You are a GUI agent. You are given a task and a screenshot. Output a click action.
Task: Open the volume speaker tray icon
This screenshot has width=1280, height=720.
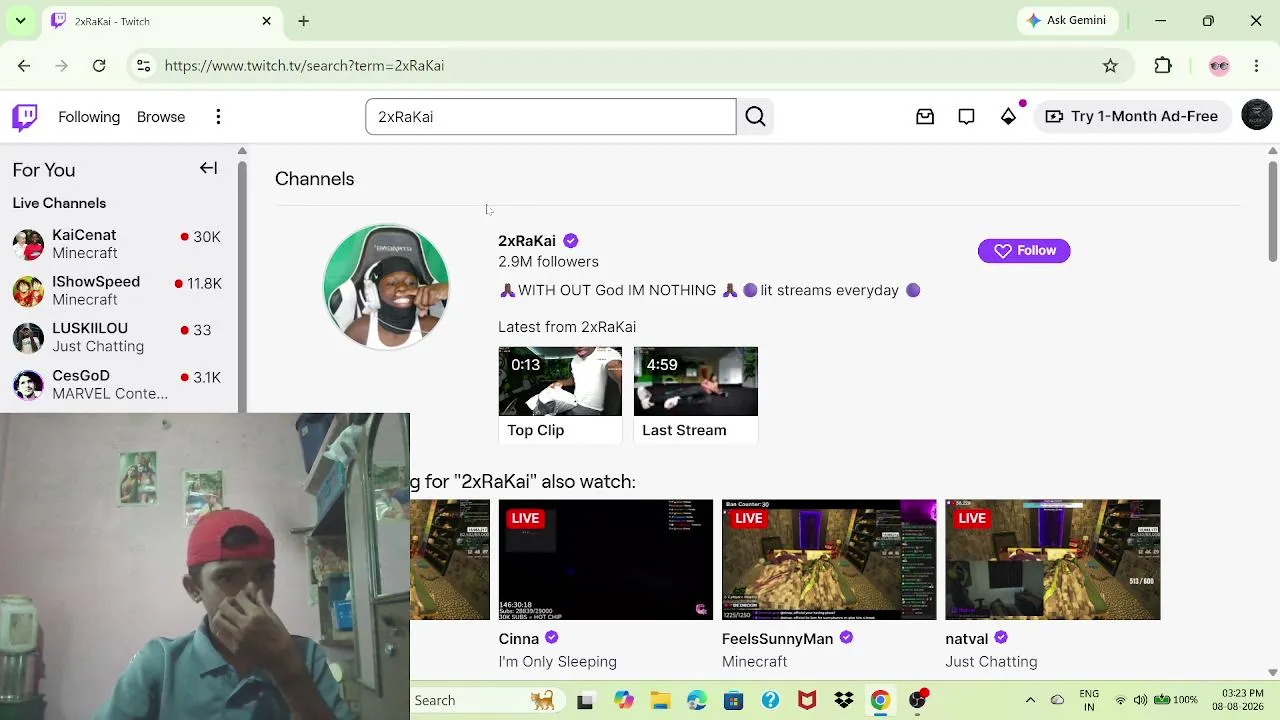[1140, 701]
